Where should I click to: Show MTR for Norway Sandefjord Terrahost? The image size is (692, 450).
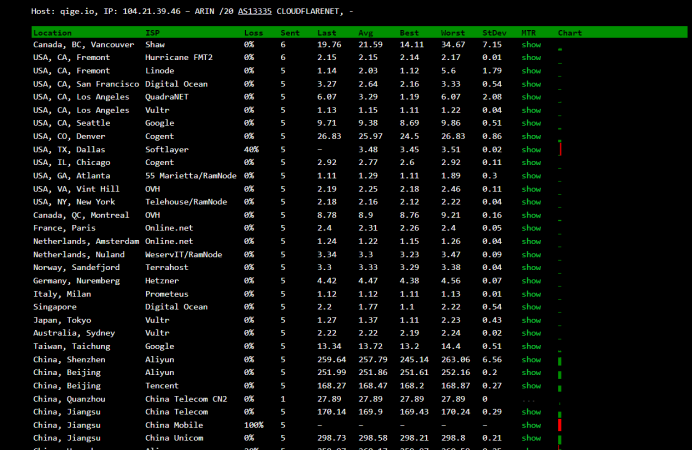531,267
